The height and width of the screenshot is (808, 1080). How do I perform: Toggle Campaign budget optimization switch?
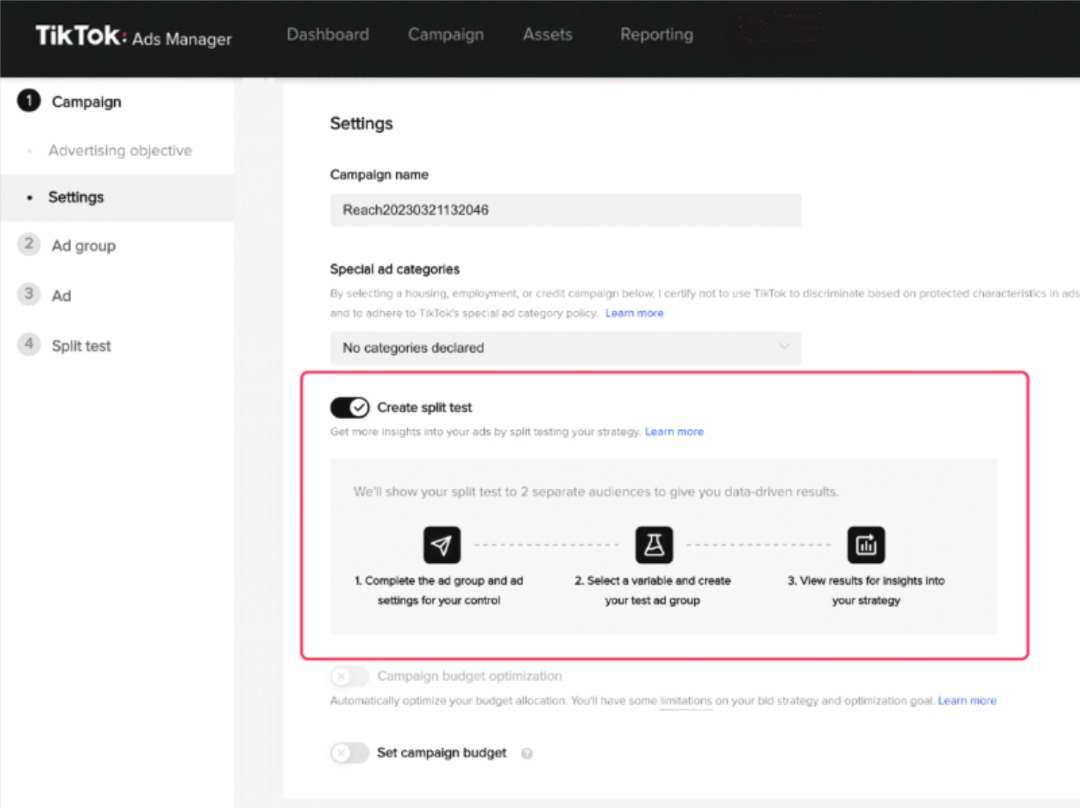(x=350, y=677)
